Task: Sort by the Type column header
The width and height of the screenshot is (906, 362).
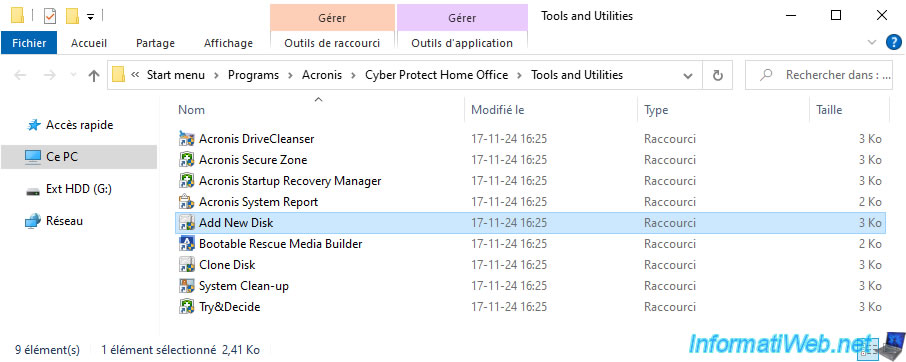Action: point(656,110)
